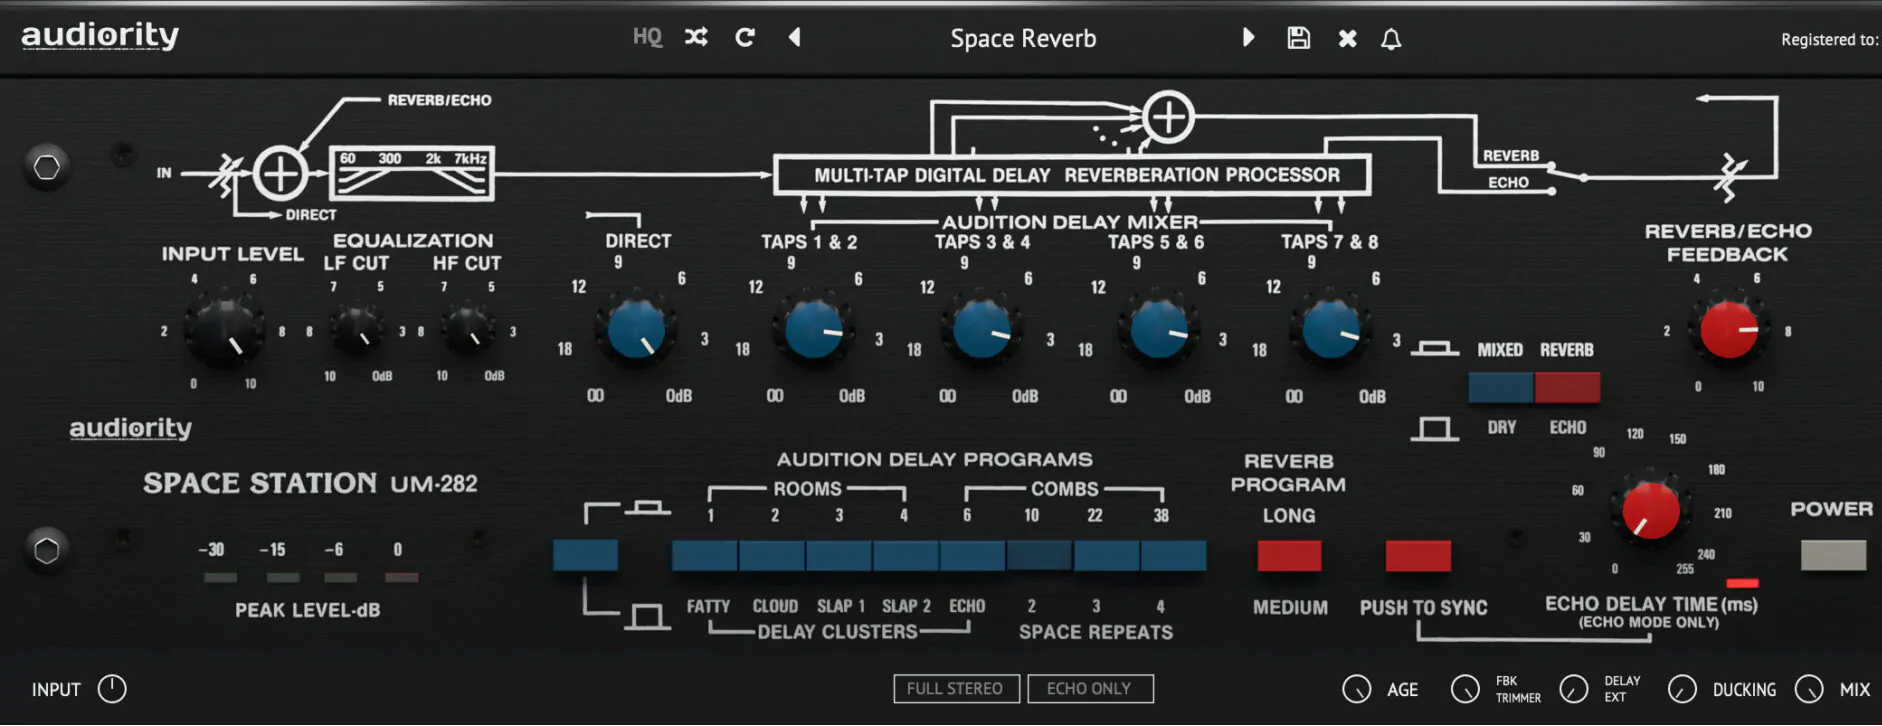Select Combs 10 program button
This screenshot has height=726, width=1882.
tap(1040, 555)
